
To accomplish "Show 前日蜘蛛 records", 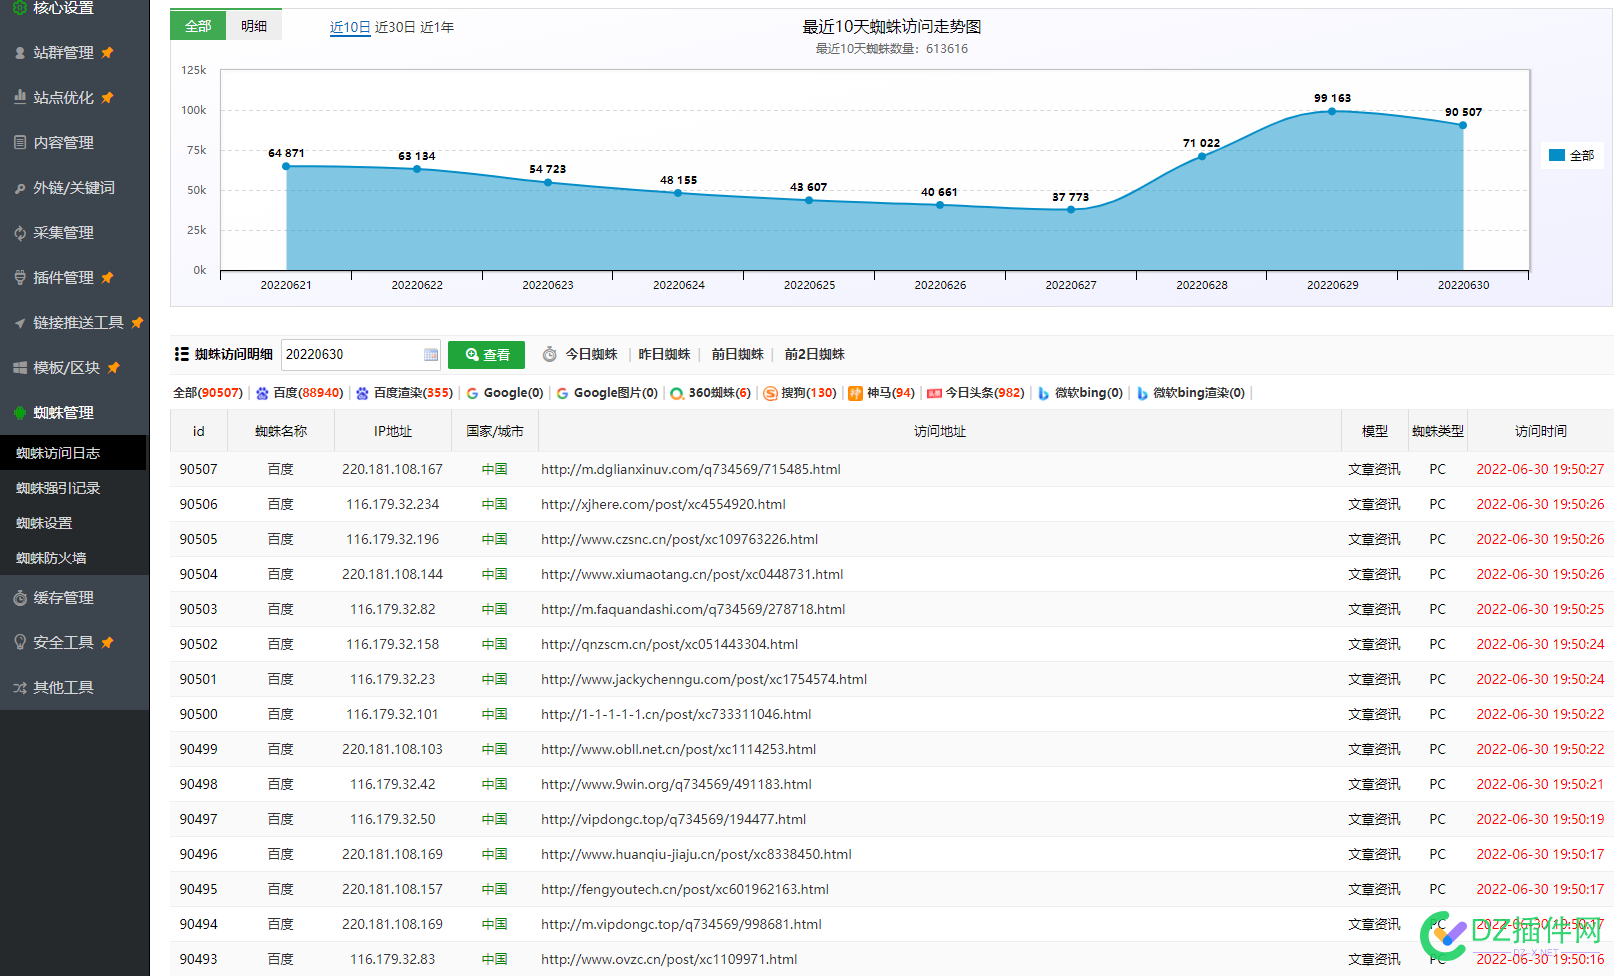I will pyautogui.click(x=738, y=354).
